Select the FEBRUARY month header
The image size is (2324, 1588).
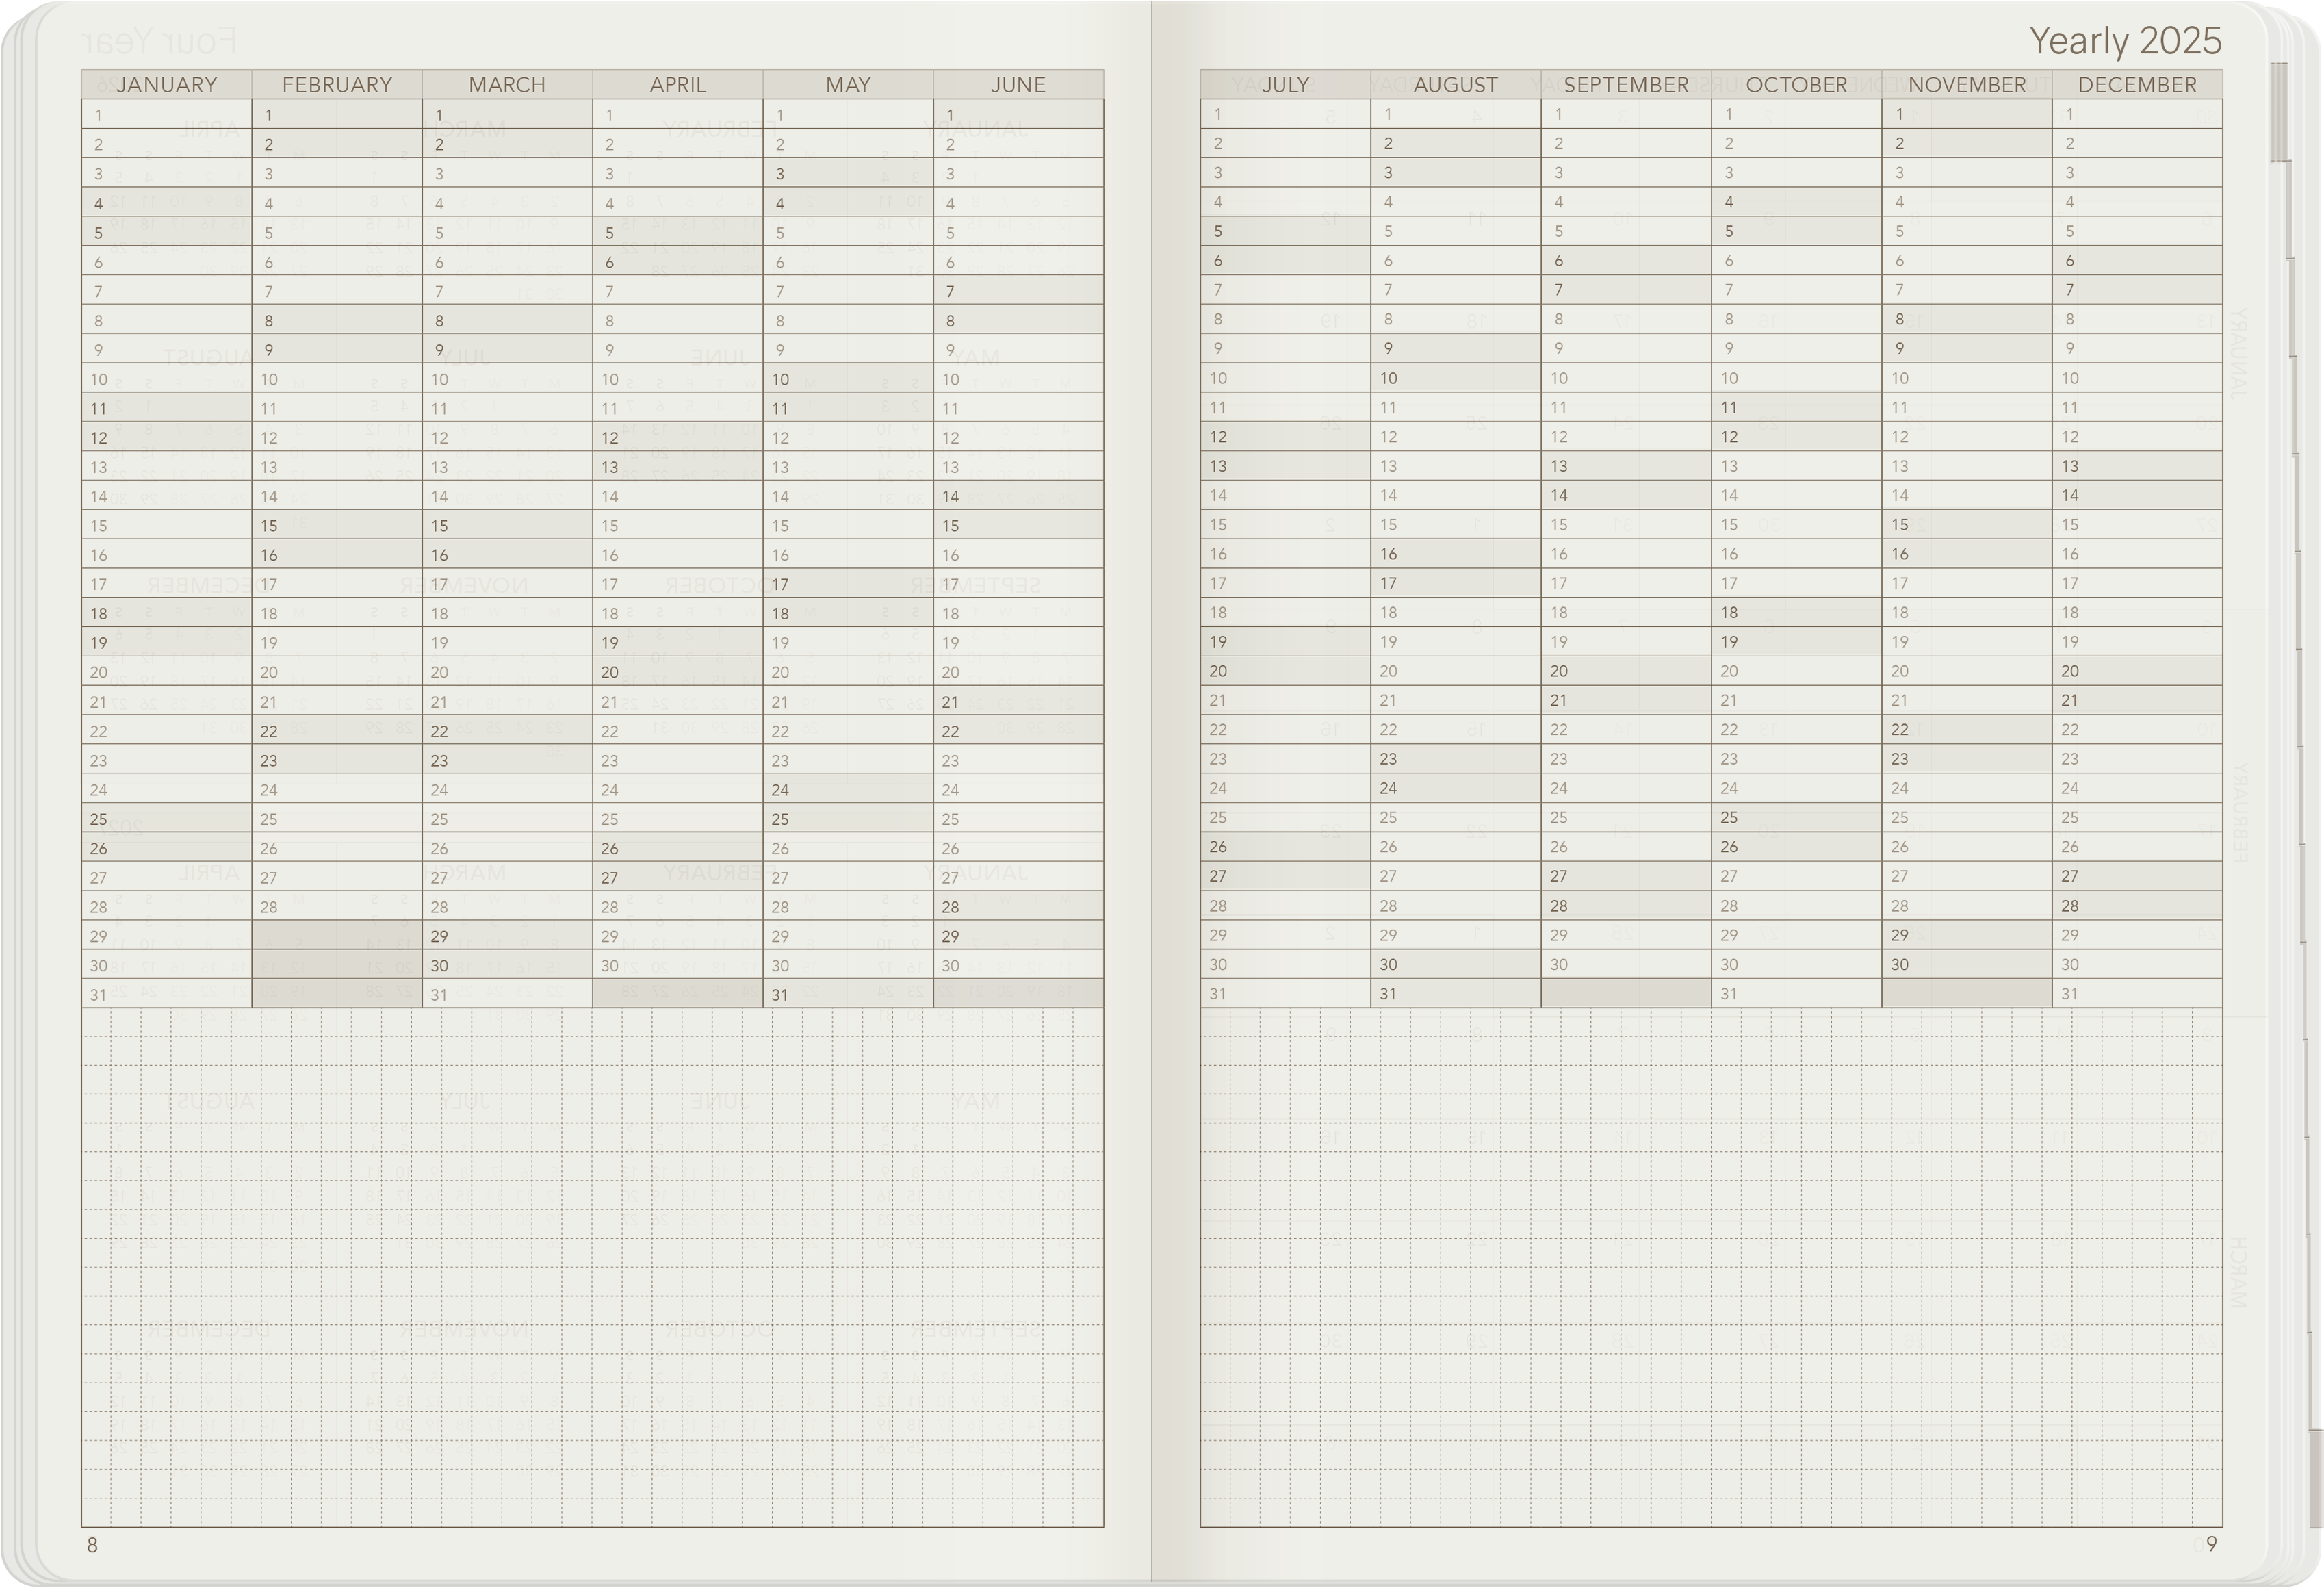pos(337,85)
